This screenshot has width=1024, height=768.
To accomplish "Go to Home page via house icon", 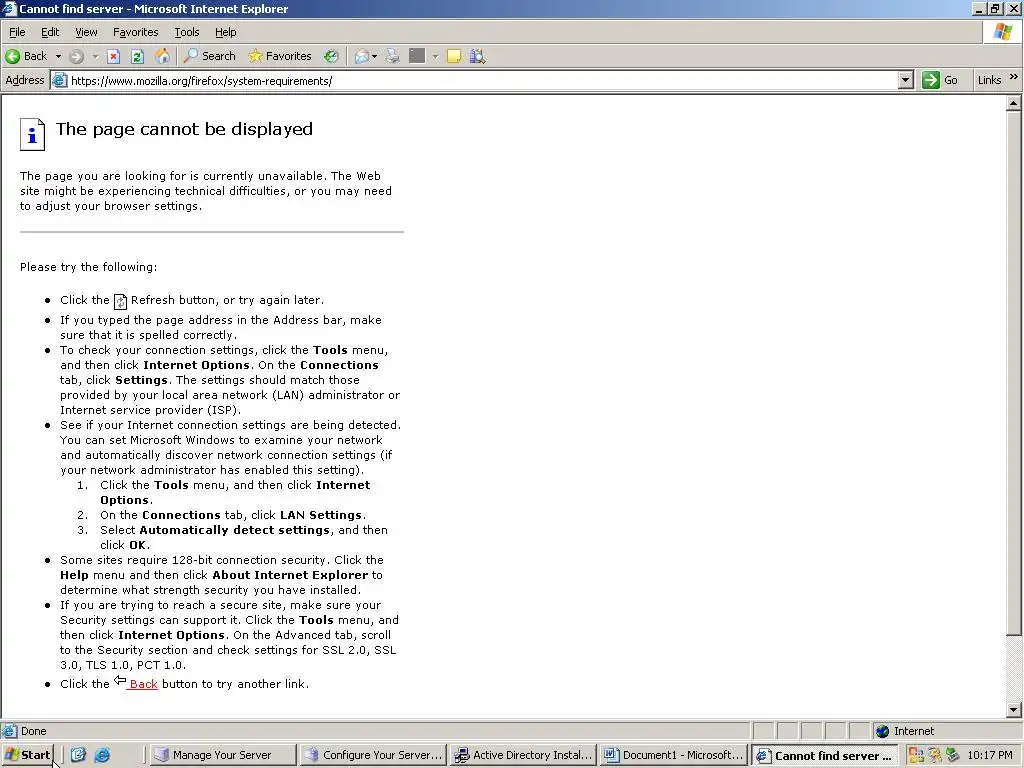I will coord(162,56).
